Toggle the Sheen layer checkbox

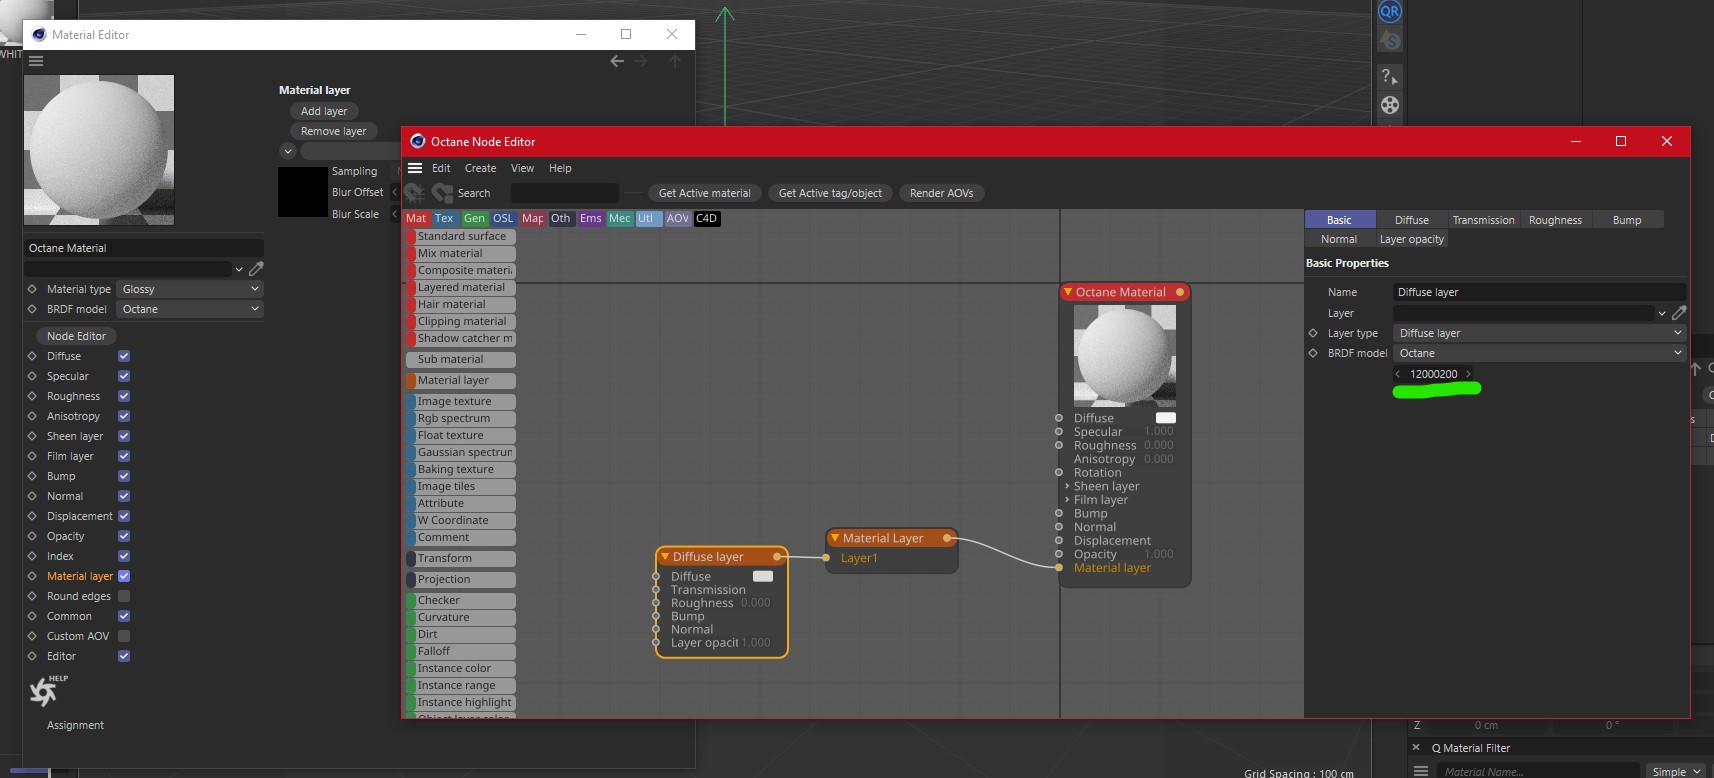pos(124,436)
